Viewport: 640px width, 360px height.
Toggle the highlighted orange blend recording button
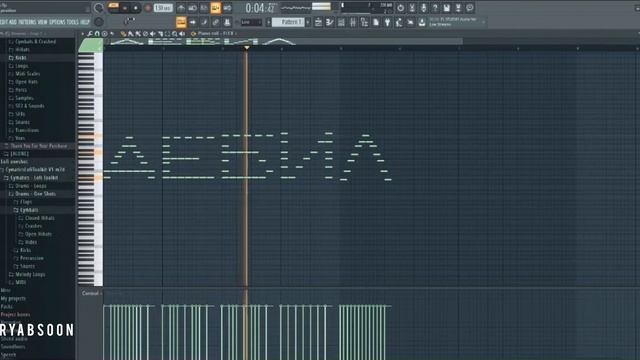coord(216,8)
